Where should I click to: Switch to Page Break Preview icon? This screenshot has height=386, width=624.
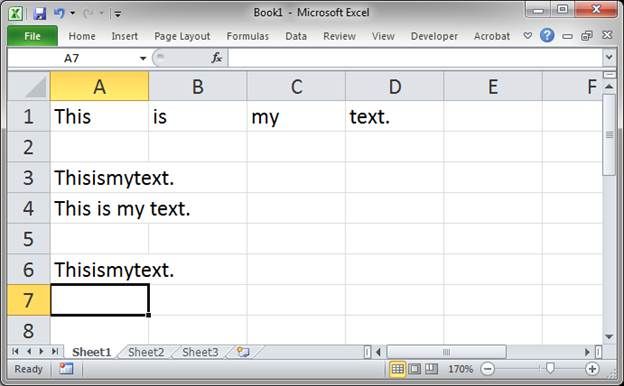pyautogui.click(x=431, y=369)
